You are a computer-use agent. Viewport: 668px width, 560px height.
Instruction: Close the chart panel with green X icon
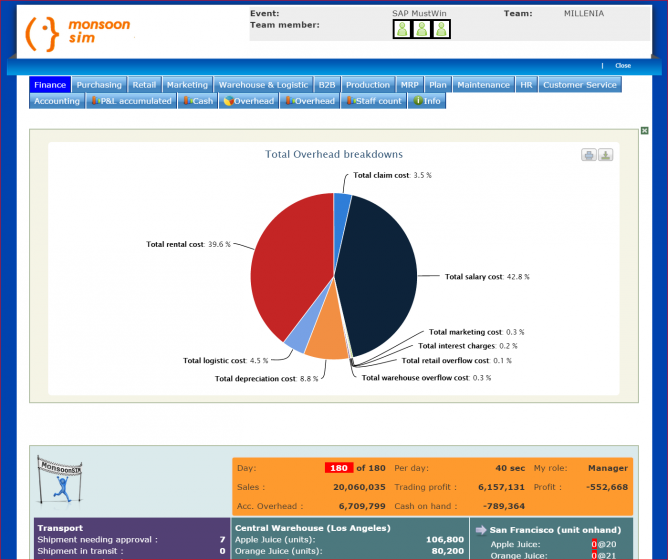tap(645, 130)
